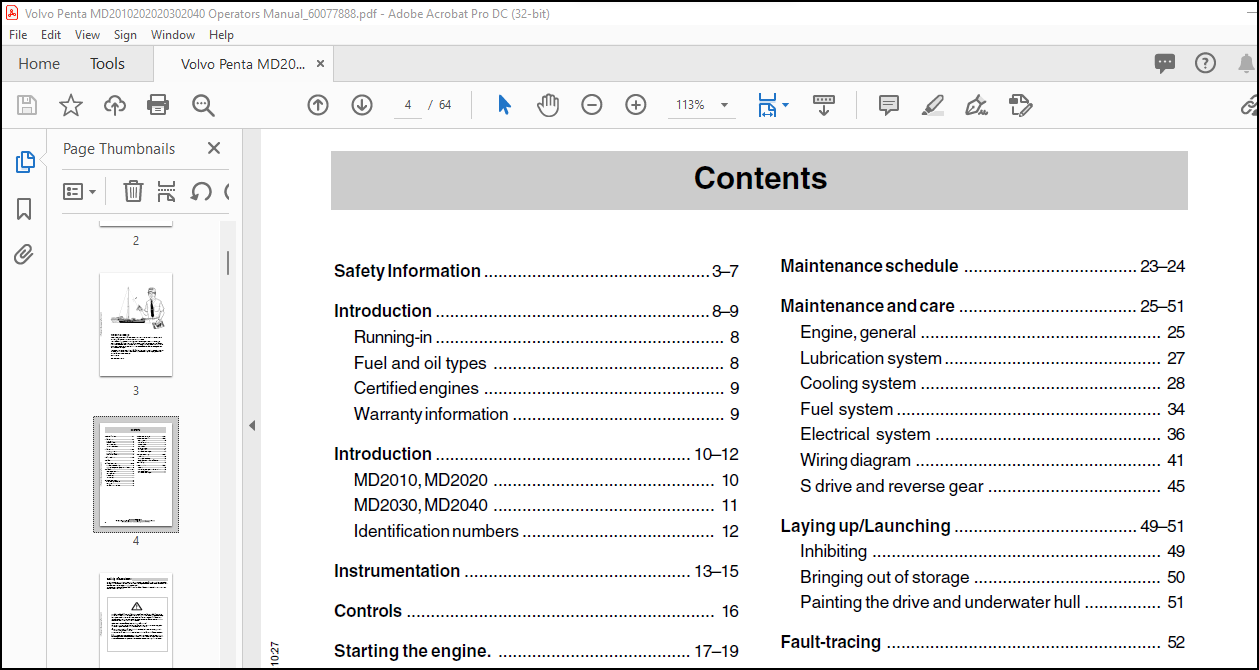Screen dimensions: 1259x670
Task: Go to previous page arrow
Action: tap(318, 105)
